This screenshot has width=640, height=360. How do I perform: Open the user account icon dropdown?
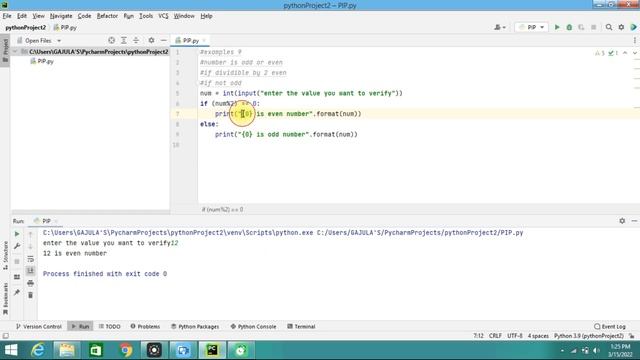(500, 27)
